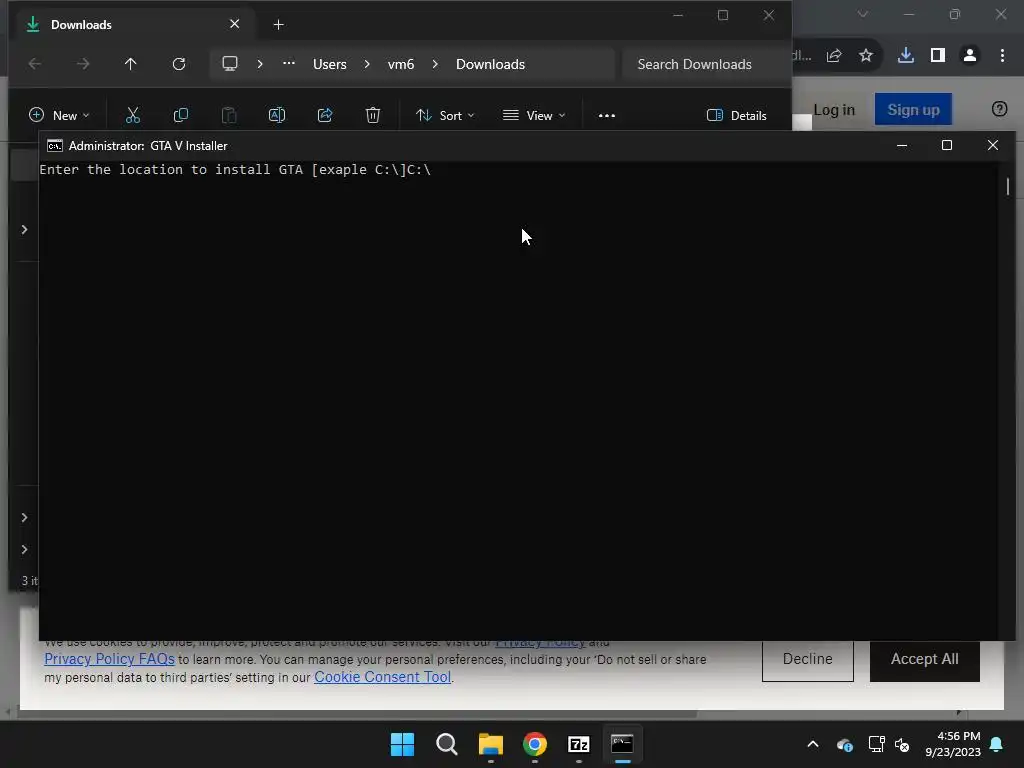
Task: Refresh the Downloads folder
Action: (x=179, y=64)
